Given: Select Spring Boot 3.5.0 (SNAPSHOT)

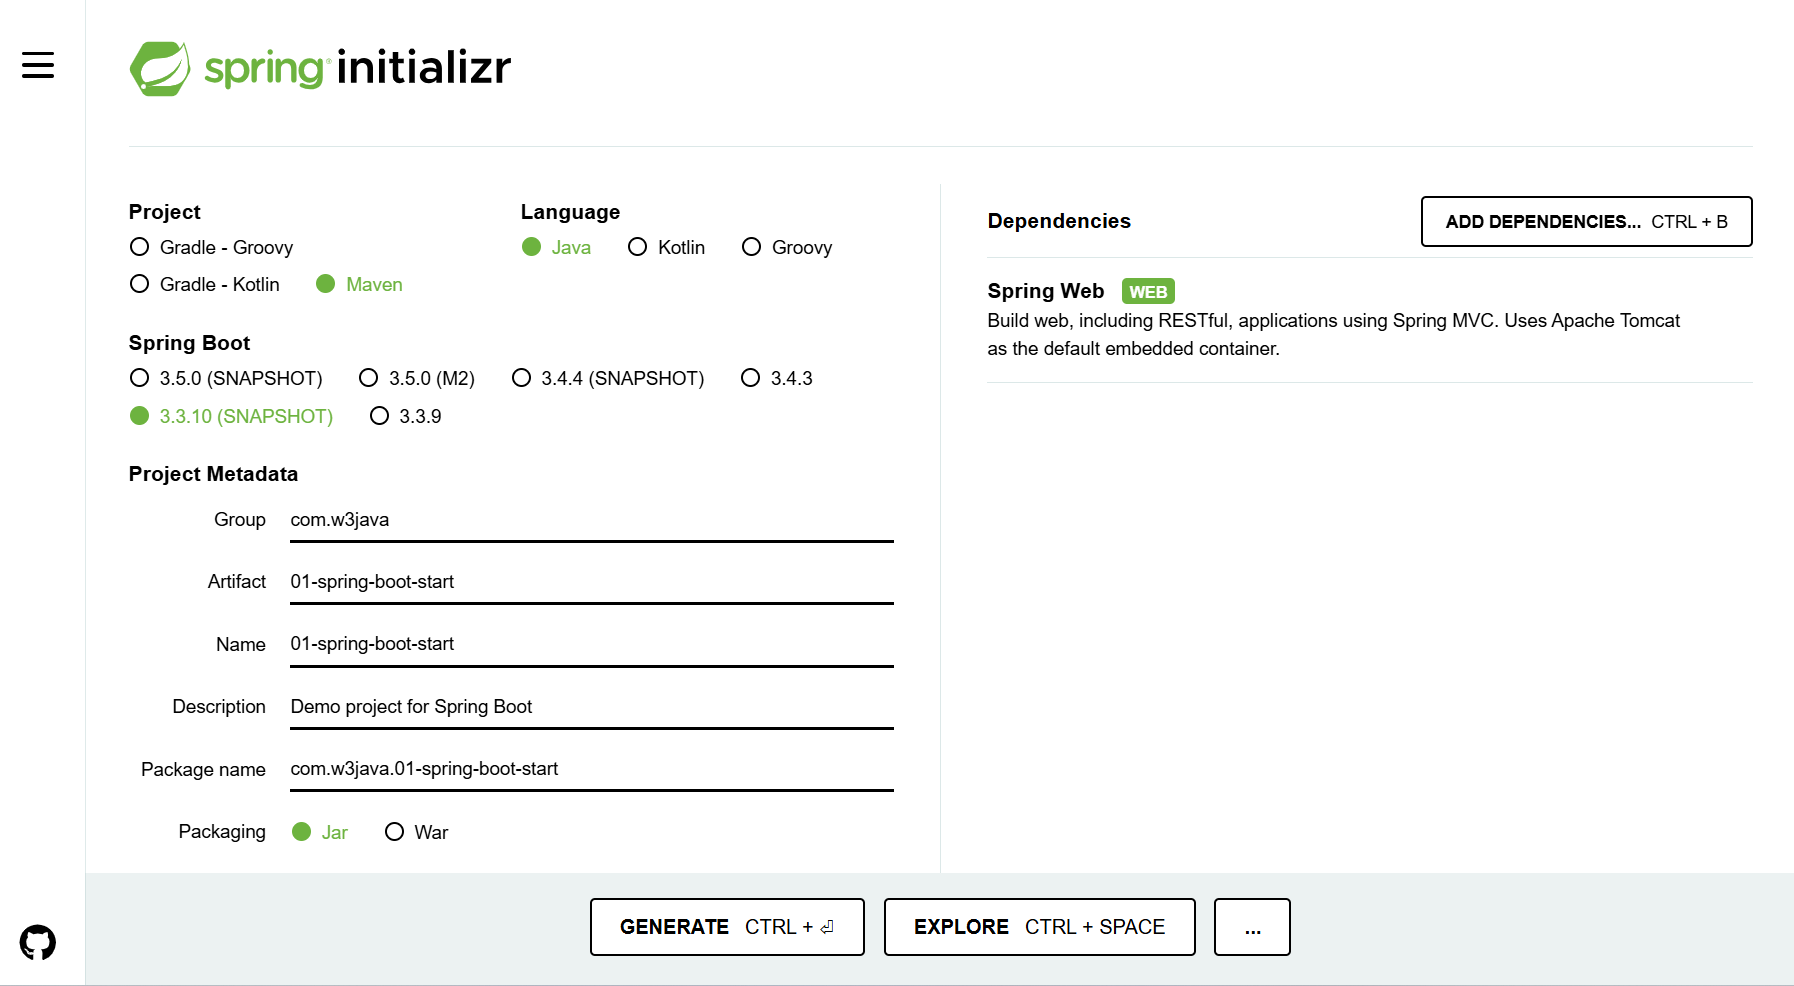Looking at the screenshot, I should click(226, 378).
